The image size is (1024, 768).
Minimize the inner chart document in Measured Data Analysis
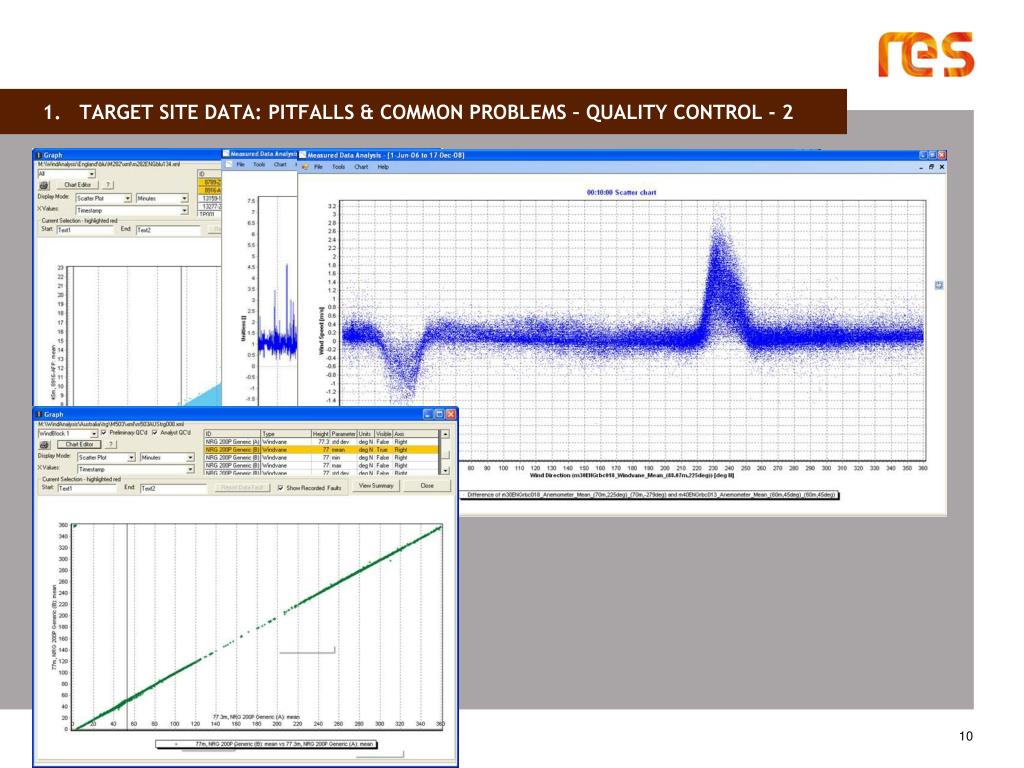pyautogui.click(x=921, y=167)
